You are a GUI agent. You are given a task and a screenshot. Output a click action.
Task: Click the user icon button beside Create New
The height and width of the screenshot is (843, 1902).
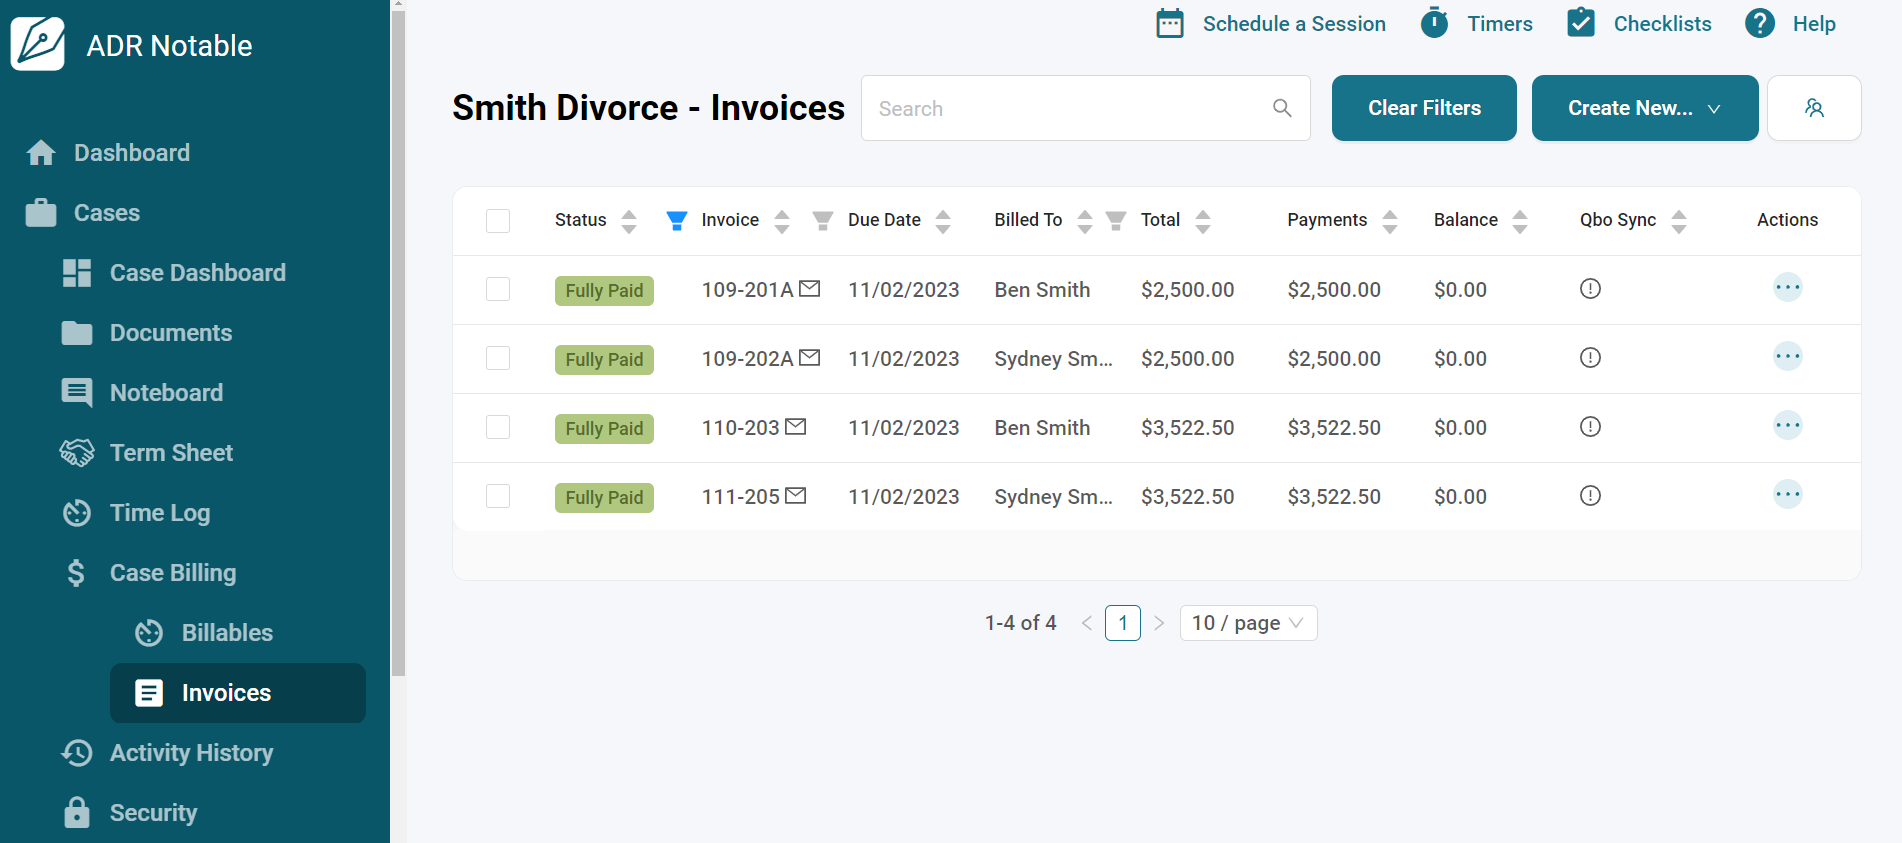(1813, 108)
